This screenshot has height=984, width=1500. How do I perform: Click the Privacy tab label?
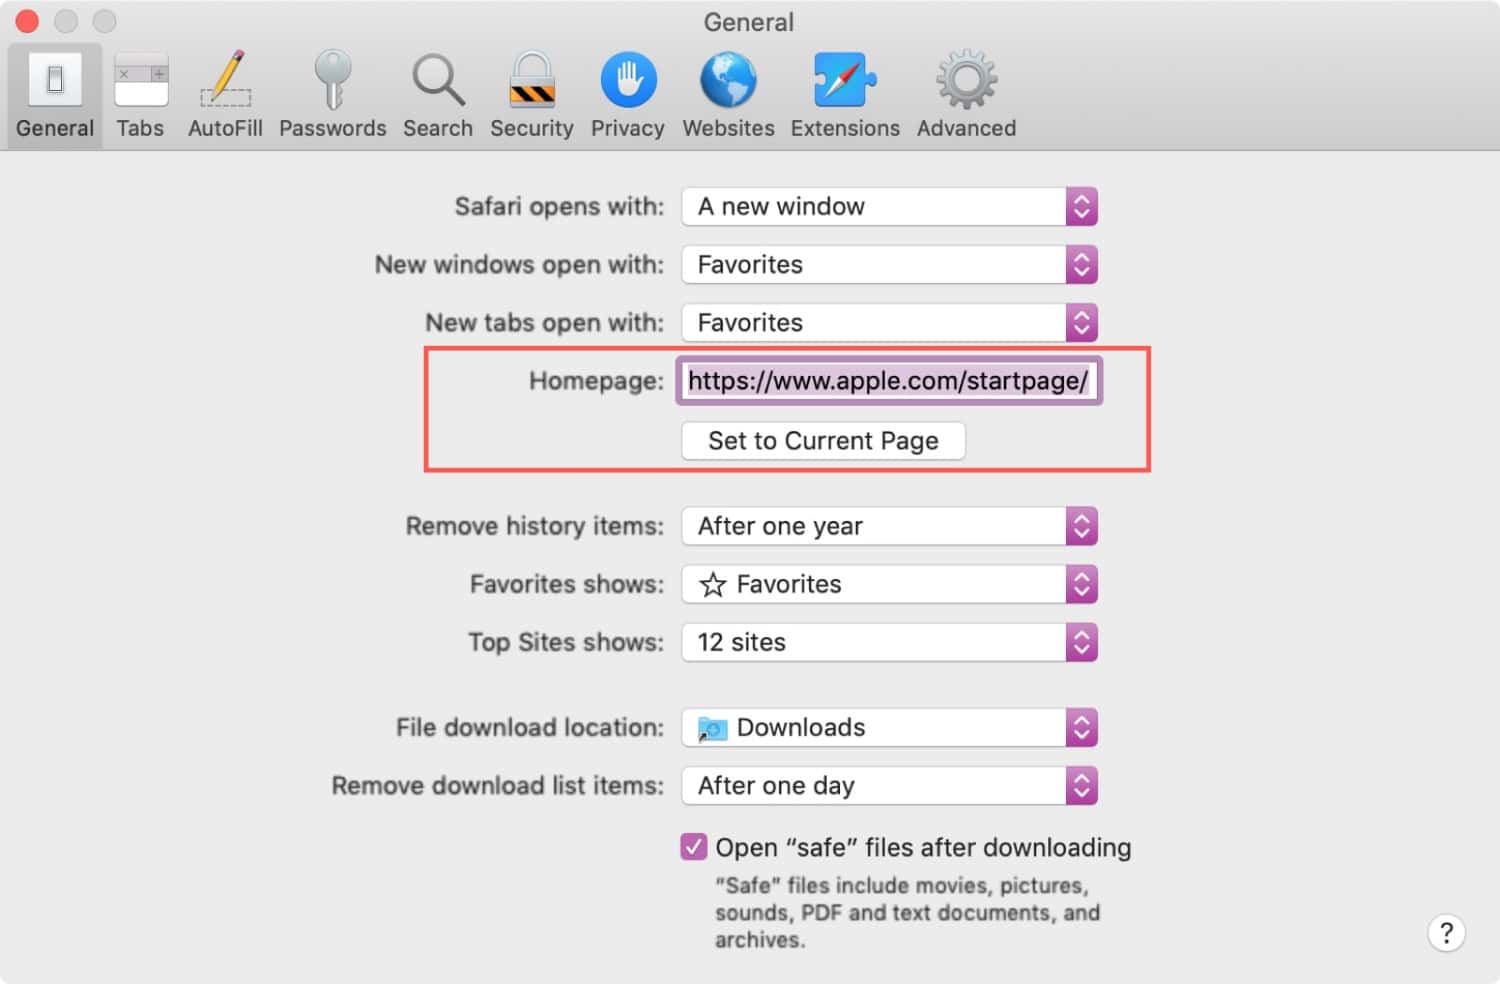(x=628, y=128)
